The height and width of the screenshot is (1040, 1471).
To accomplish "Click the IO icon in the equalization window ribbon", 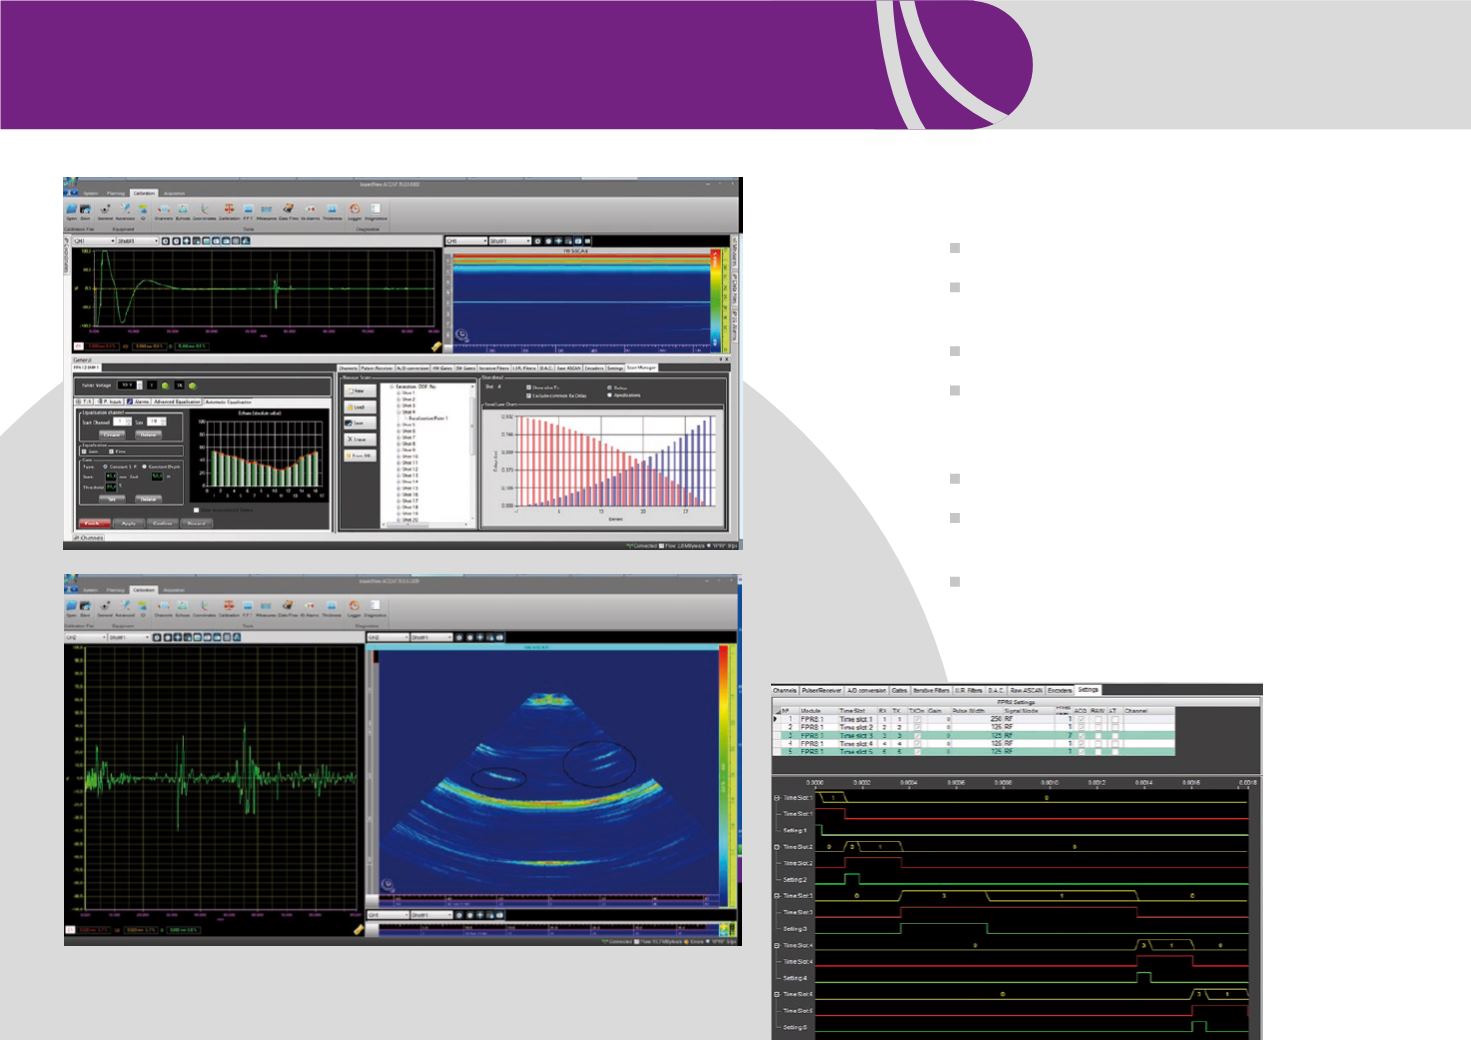I will (143, 210).
